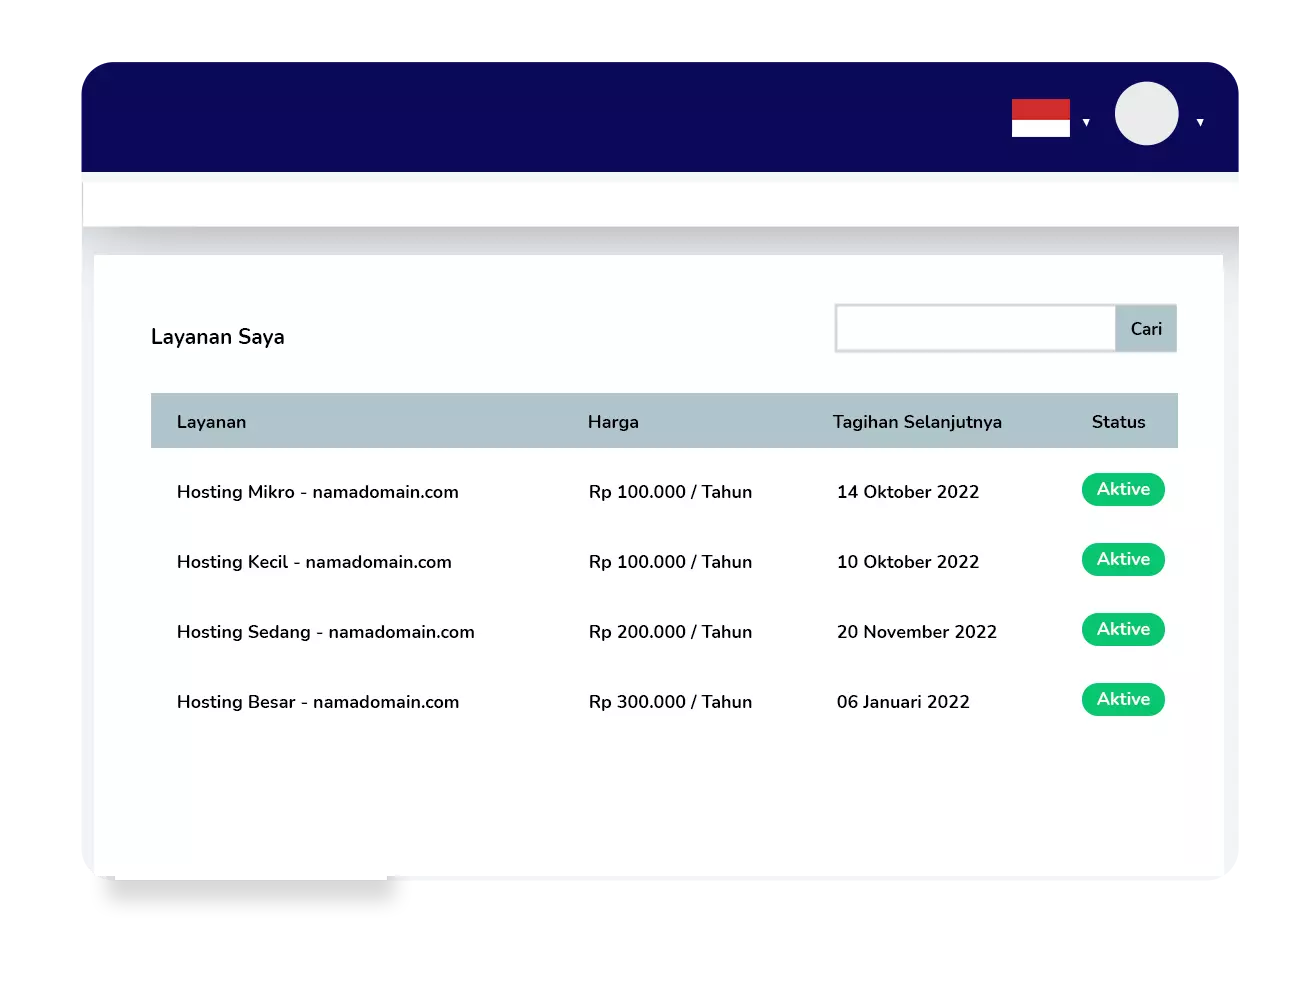
Task: Click the Rp 300.000 / Tahun price
Action: click(670, 702)
